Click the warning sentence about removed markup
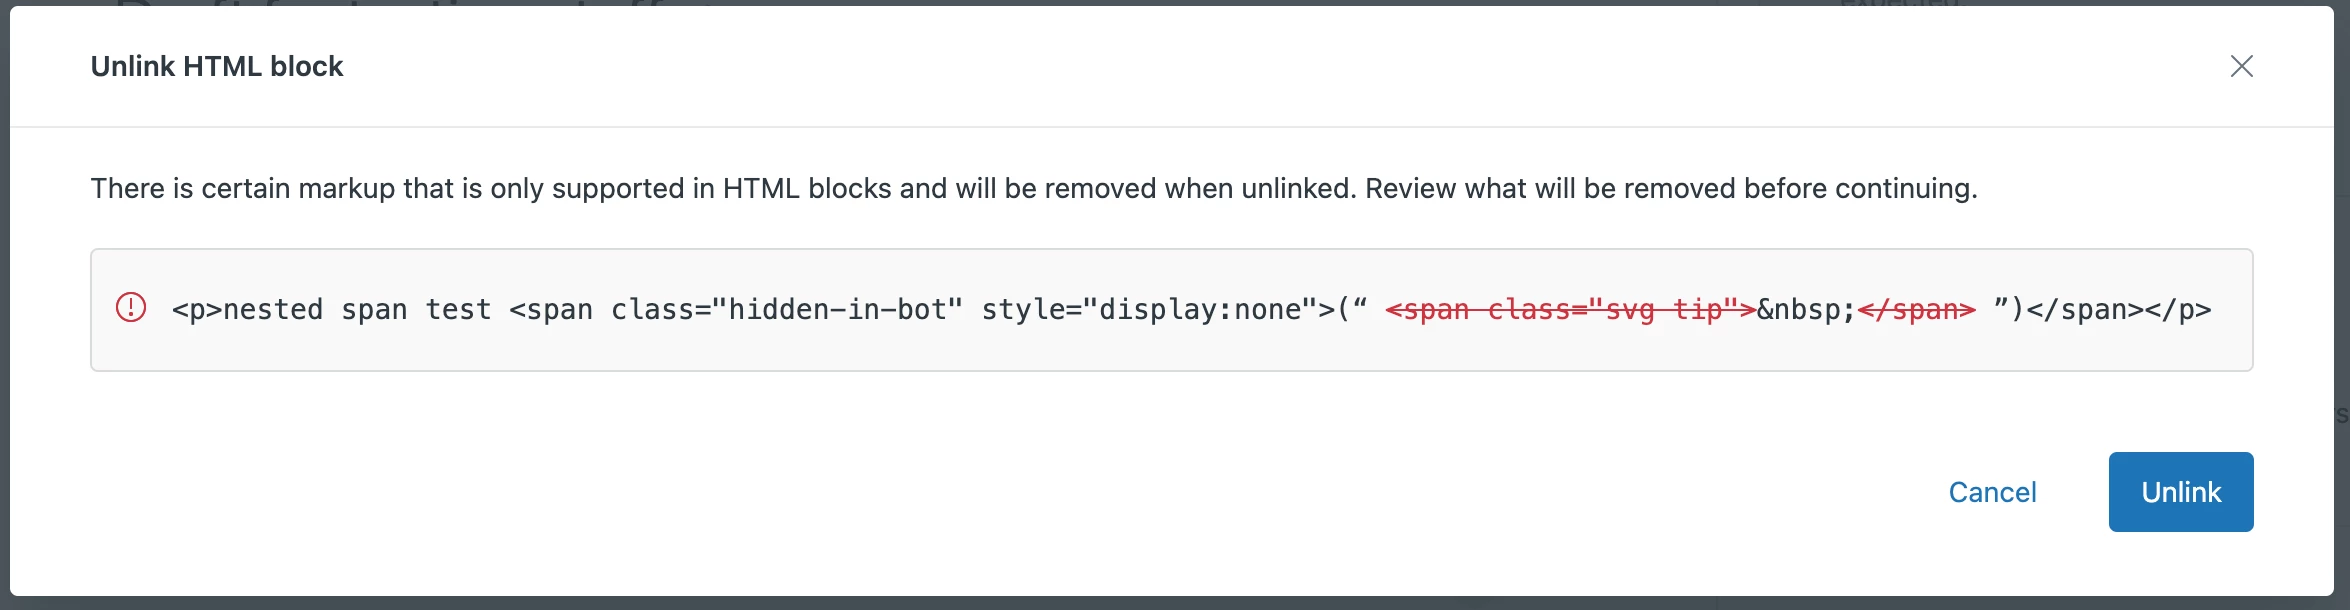Image resolution: width=2350 pixels, height=610 pixels. click(1034, 188)
